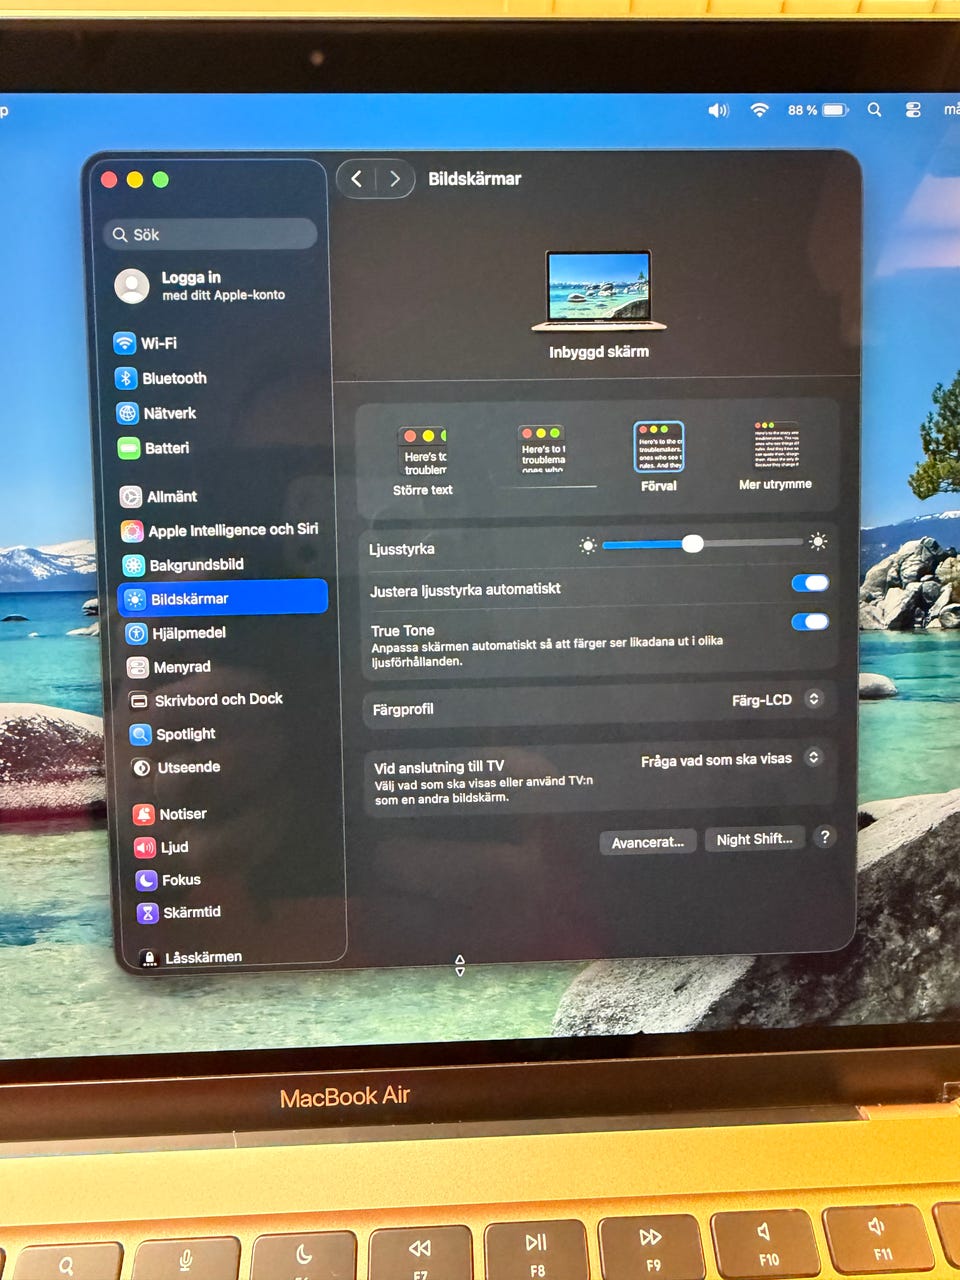Click the Hjälpmedel accessibility icon
This screenshot has width=960, height=1280.
coord(136,633)
